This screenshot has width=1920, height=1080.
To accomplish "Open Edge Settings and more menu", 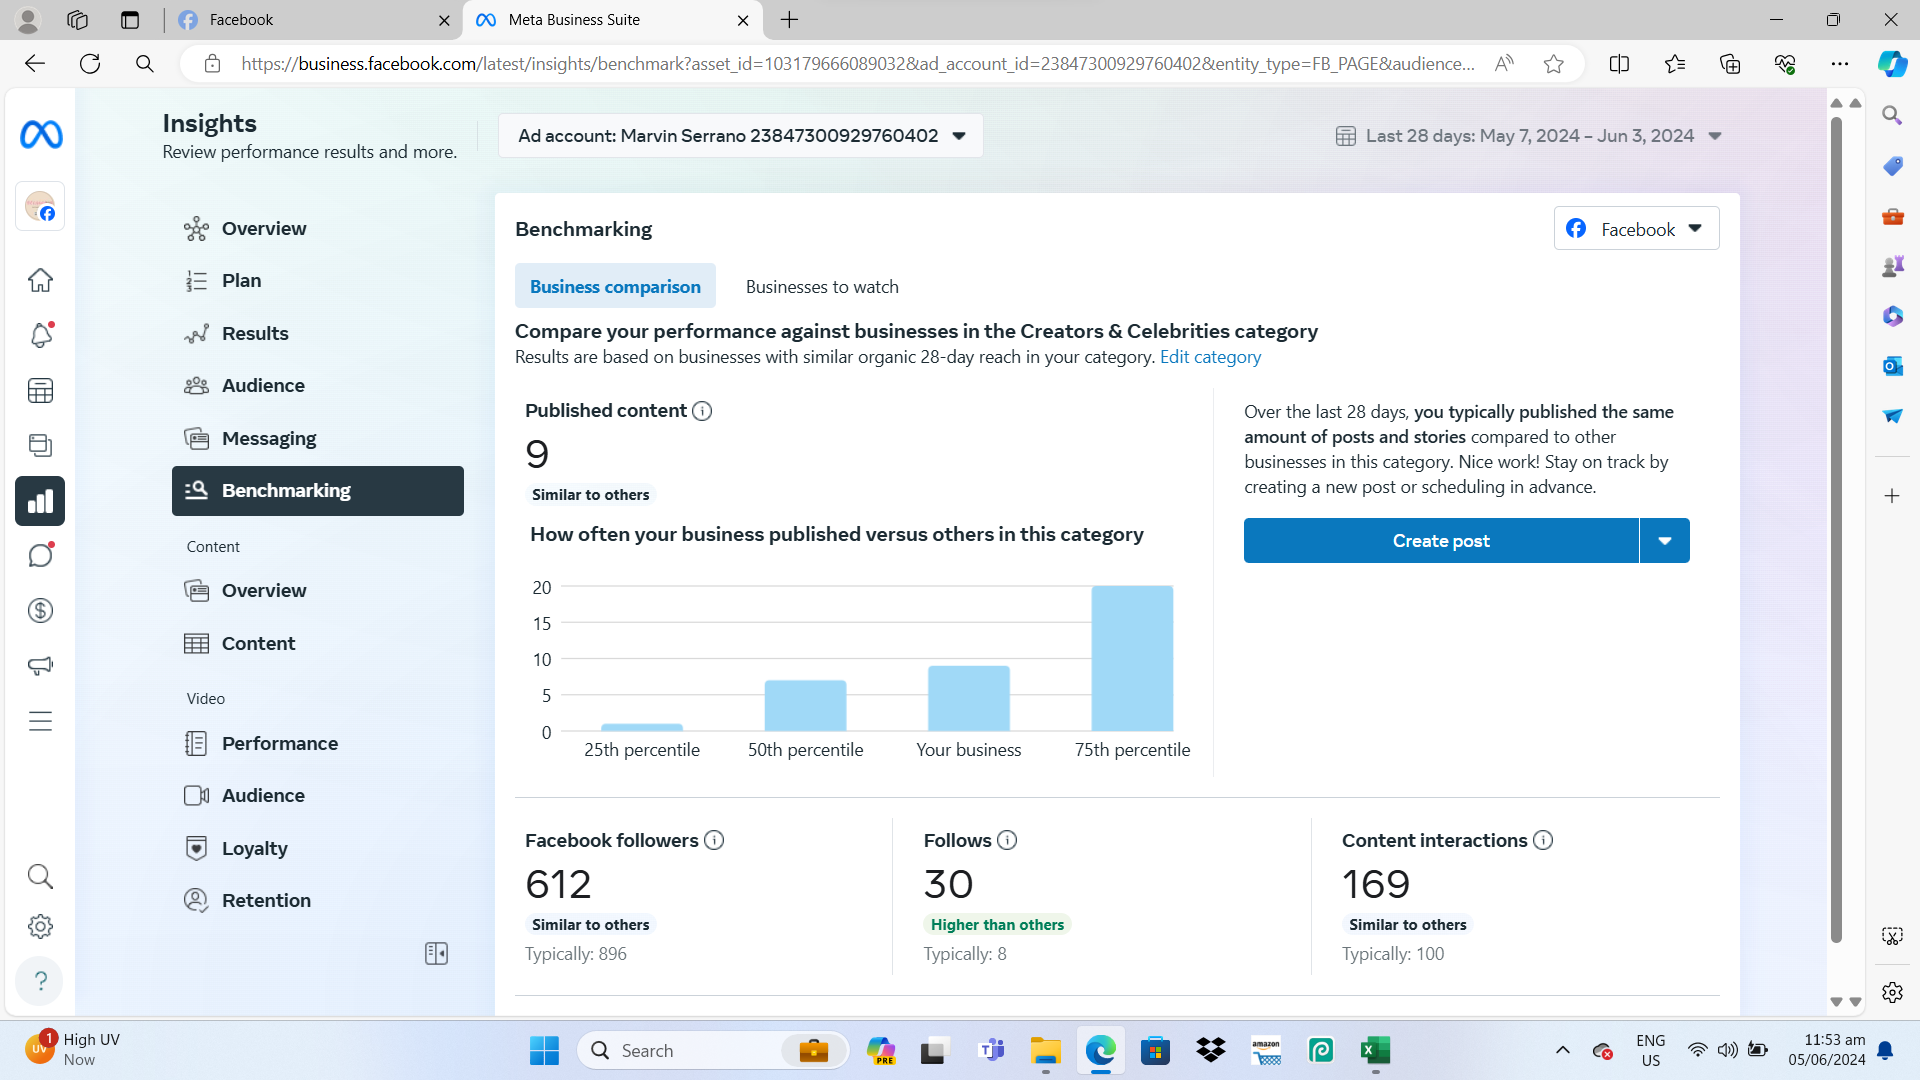I will pyautogui.click(x=1839, y=64).
